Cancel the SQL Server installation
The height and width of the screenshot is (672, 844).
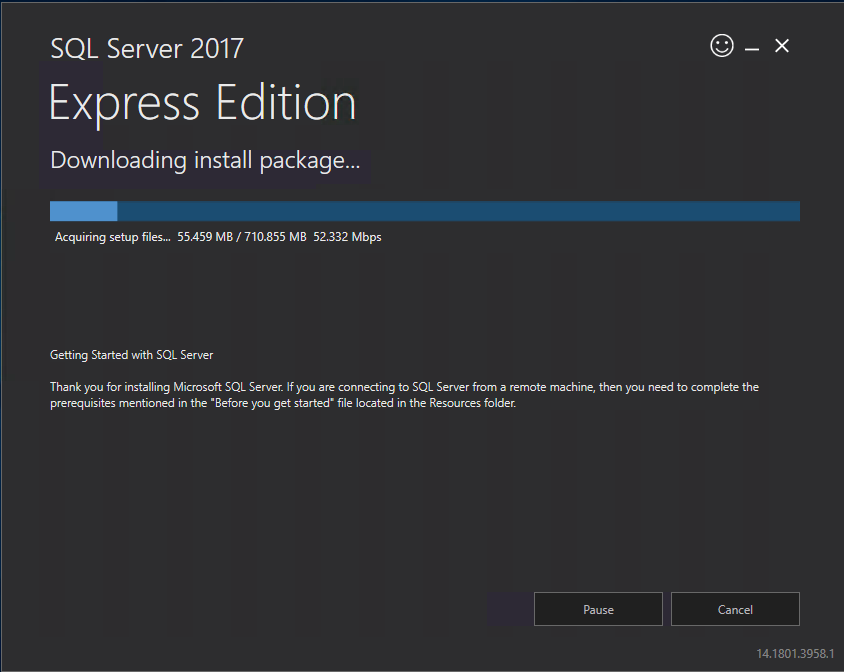[x=735, y=609]
